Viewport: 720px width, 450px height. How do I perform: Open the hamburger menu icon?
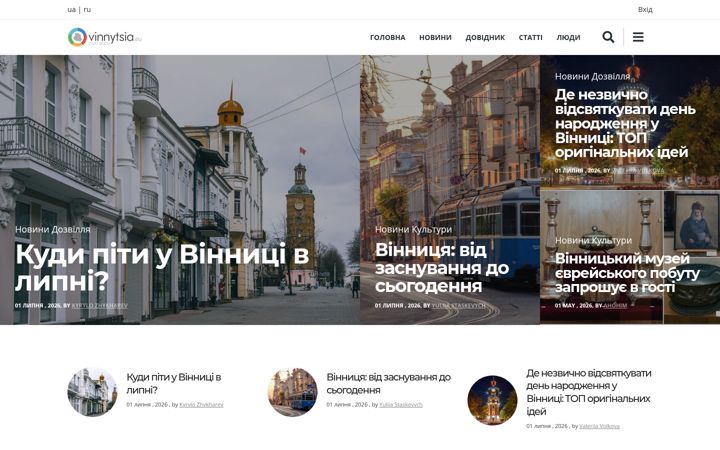click(x=638, y=37)
